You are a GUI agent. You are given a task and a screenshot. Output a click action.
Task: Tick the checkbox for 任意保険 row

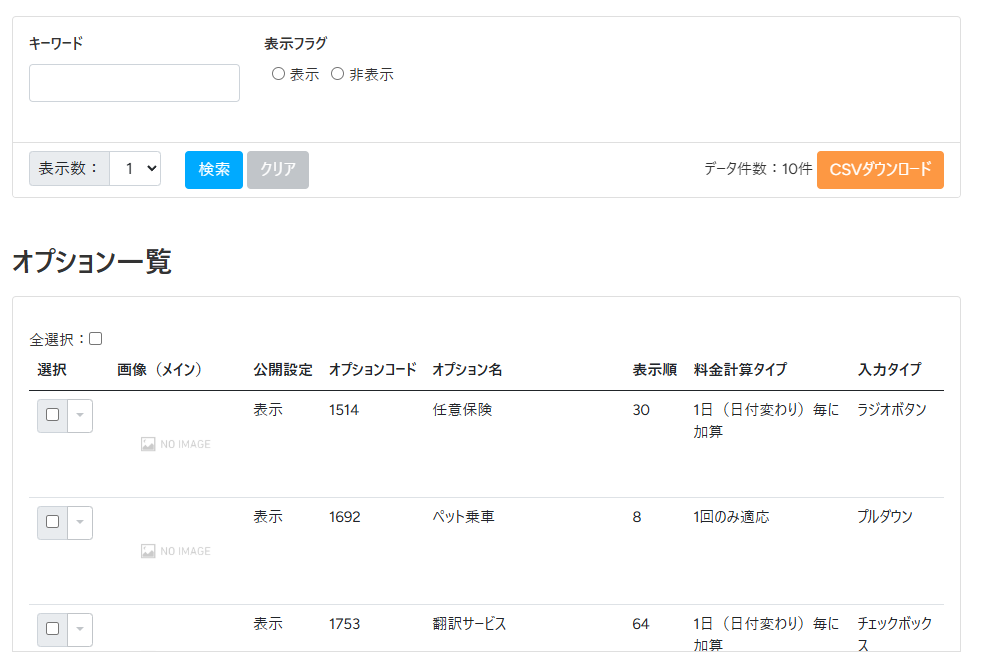(x=53, y=415)
